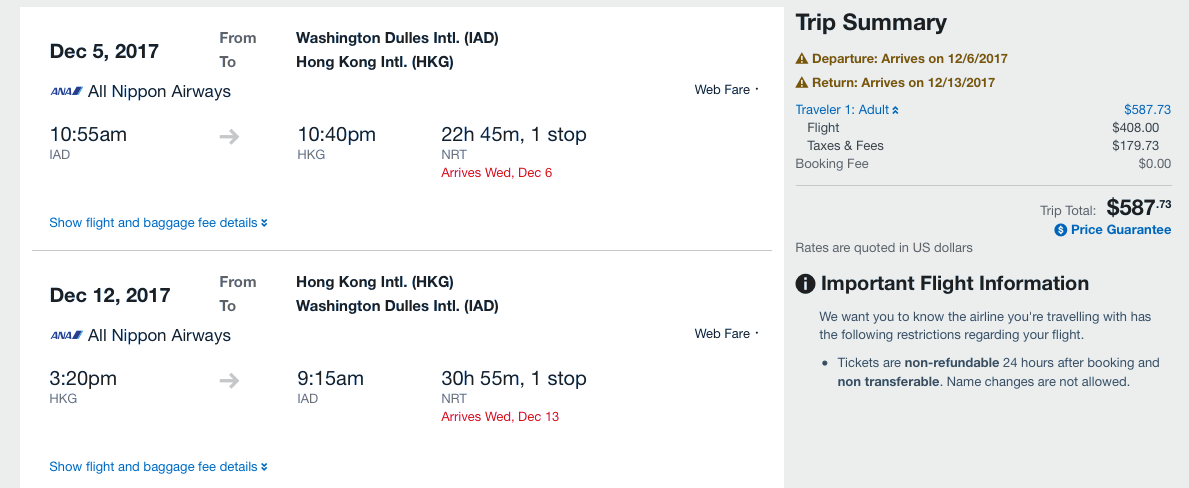1189x488 pixels.
Task: Click the Trip Total amount $587.73
Action: tap(1138, 208)
